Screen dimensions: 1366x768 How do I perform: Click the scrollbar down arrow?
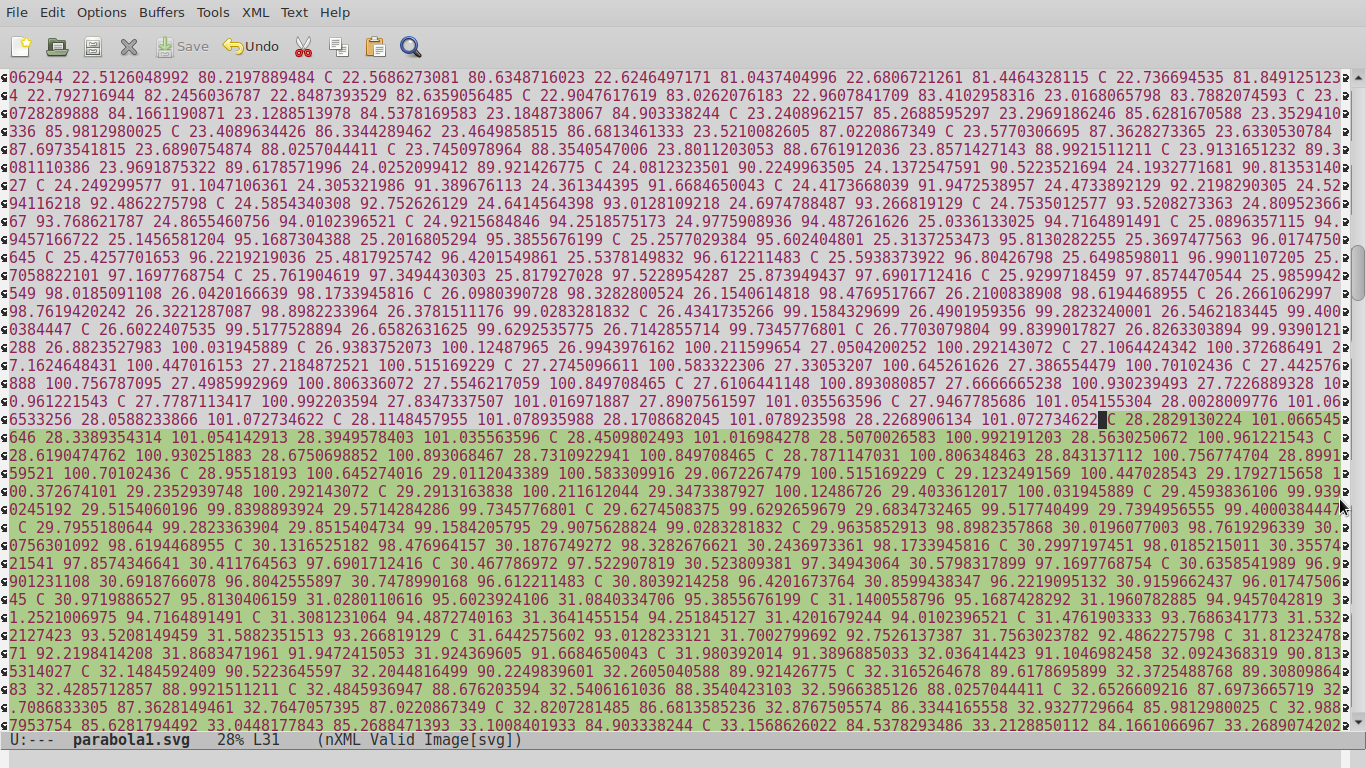point(1359,723)
